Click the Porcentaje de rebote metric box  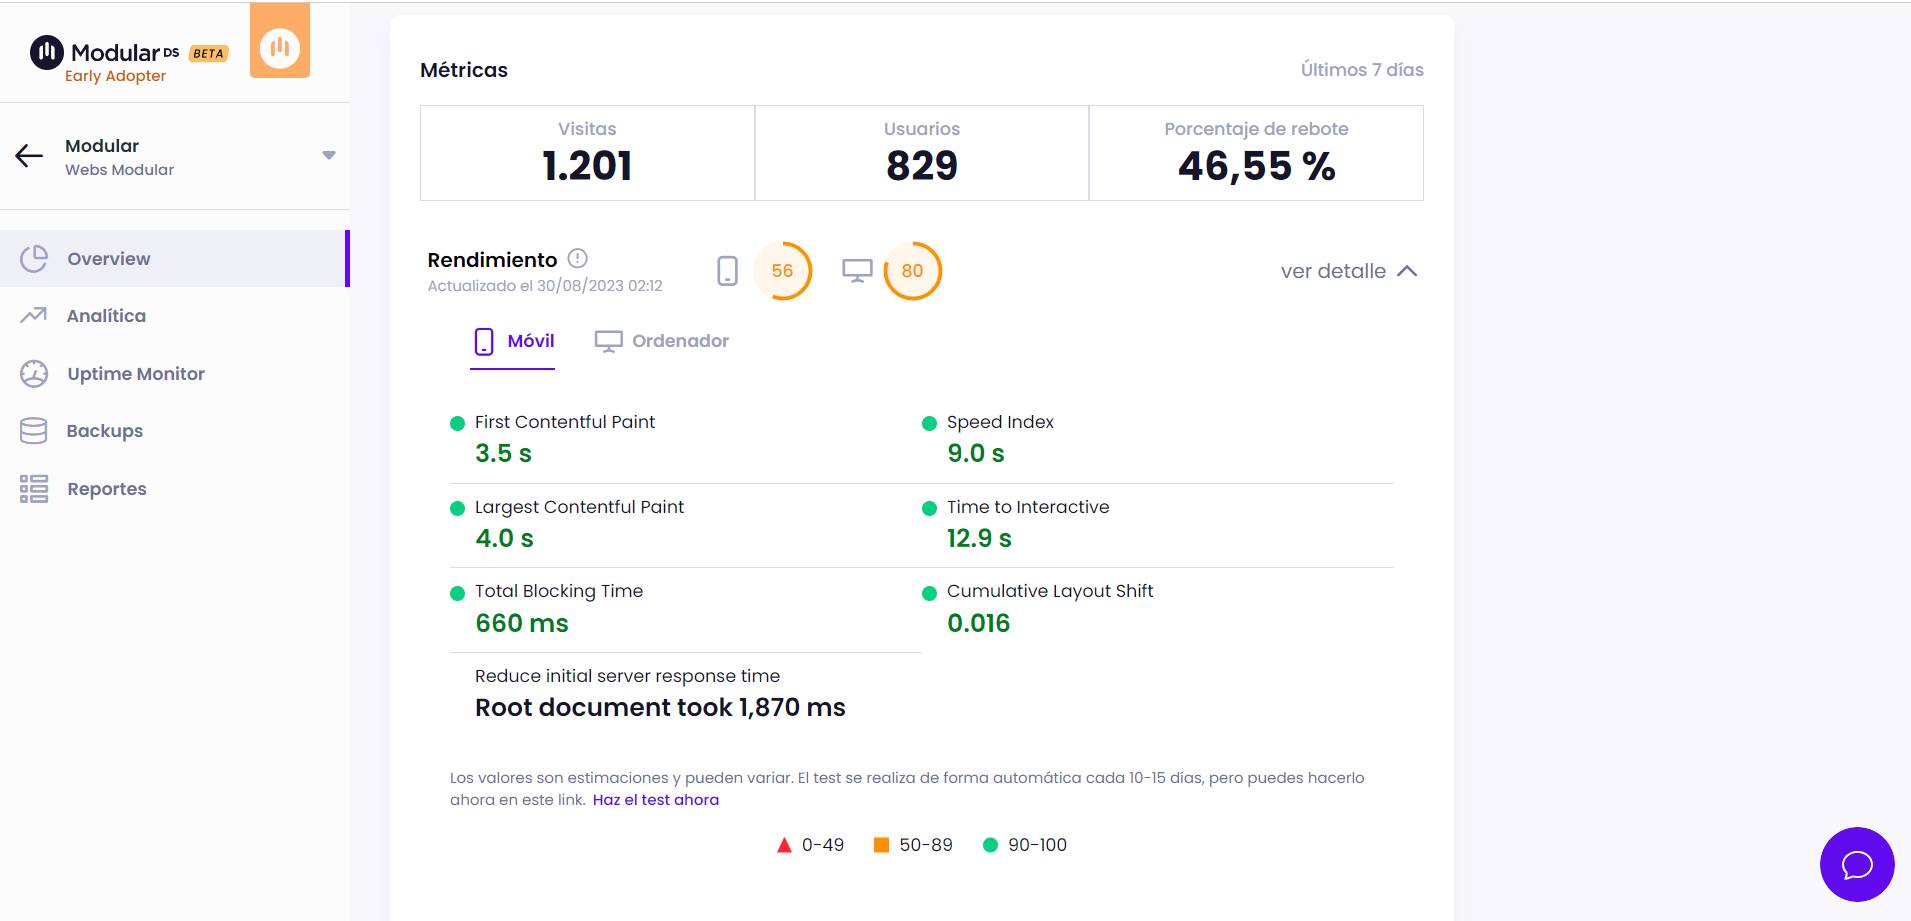pos(1256,152)
